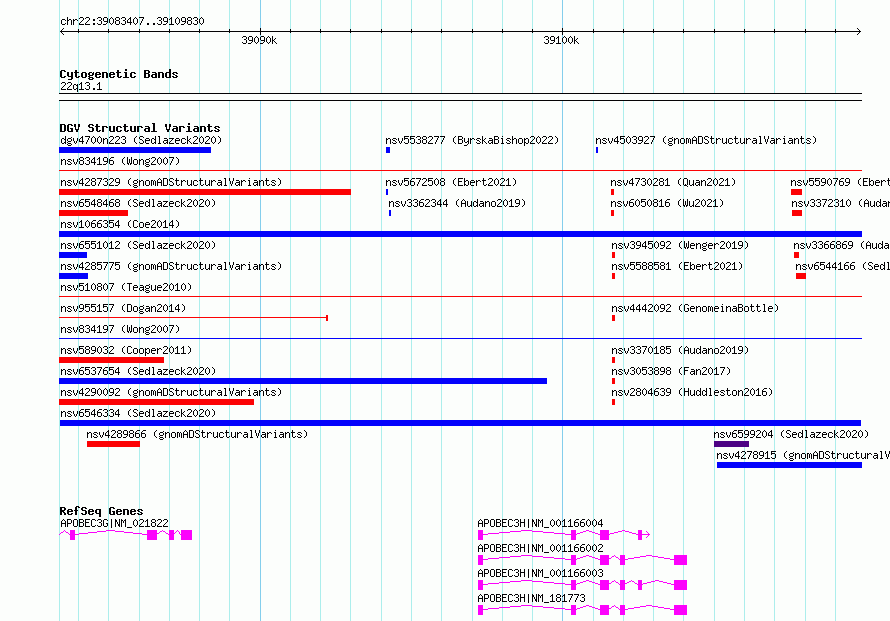This screenshot has height=621, width=890.
Task: Click nsv5588581 (Ebert2021) label
Action: pyautogui.click(x=677, y=266)
